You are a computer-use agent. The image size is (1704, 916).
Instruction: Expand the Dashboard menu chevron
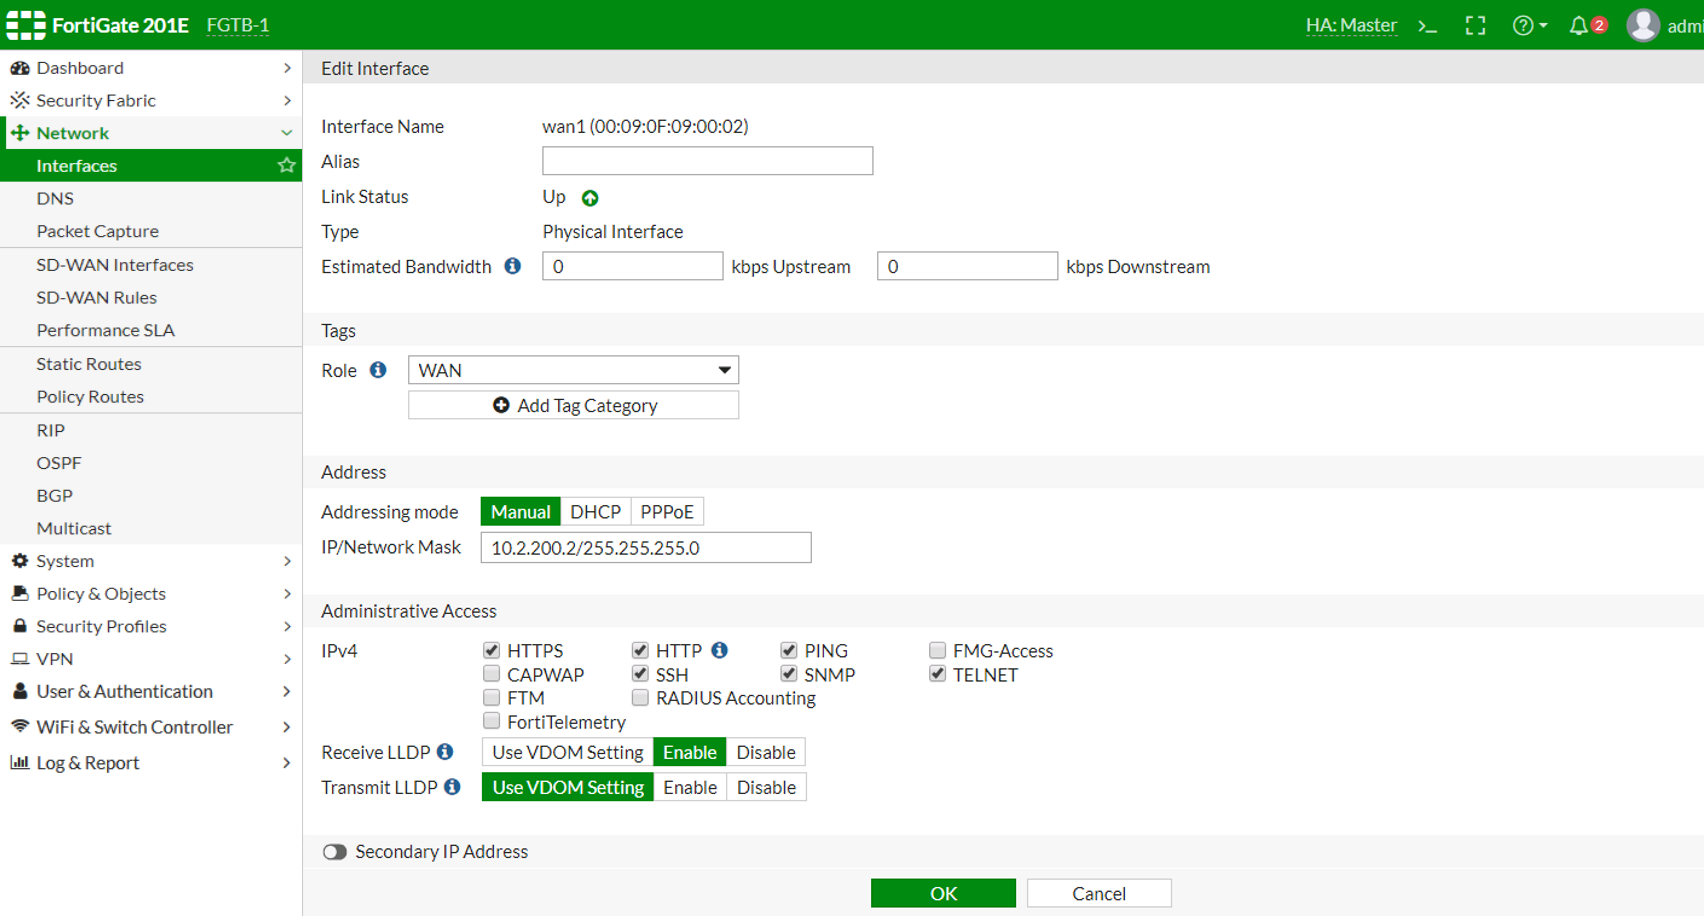(x=287, y=68)
